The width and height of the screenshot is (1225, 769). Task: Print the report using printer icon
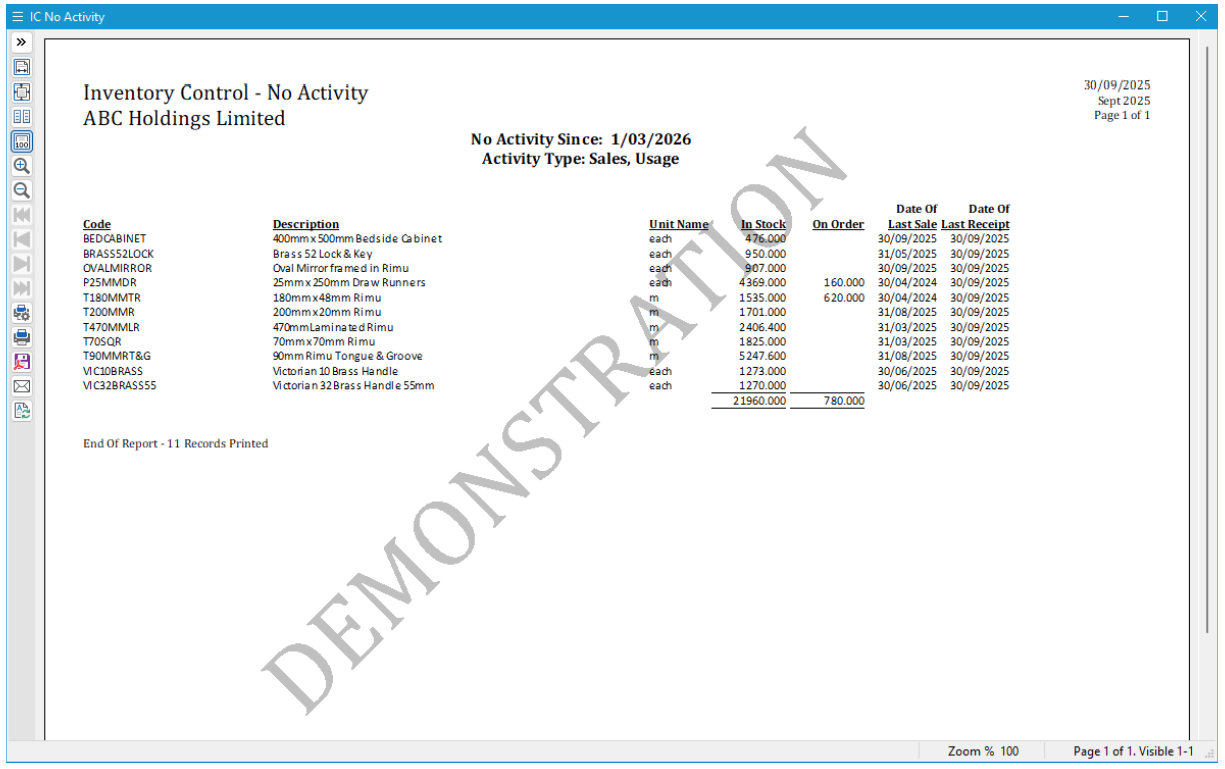tap(21, 337)
